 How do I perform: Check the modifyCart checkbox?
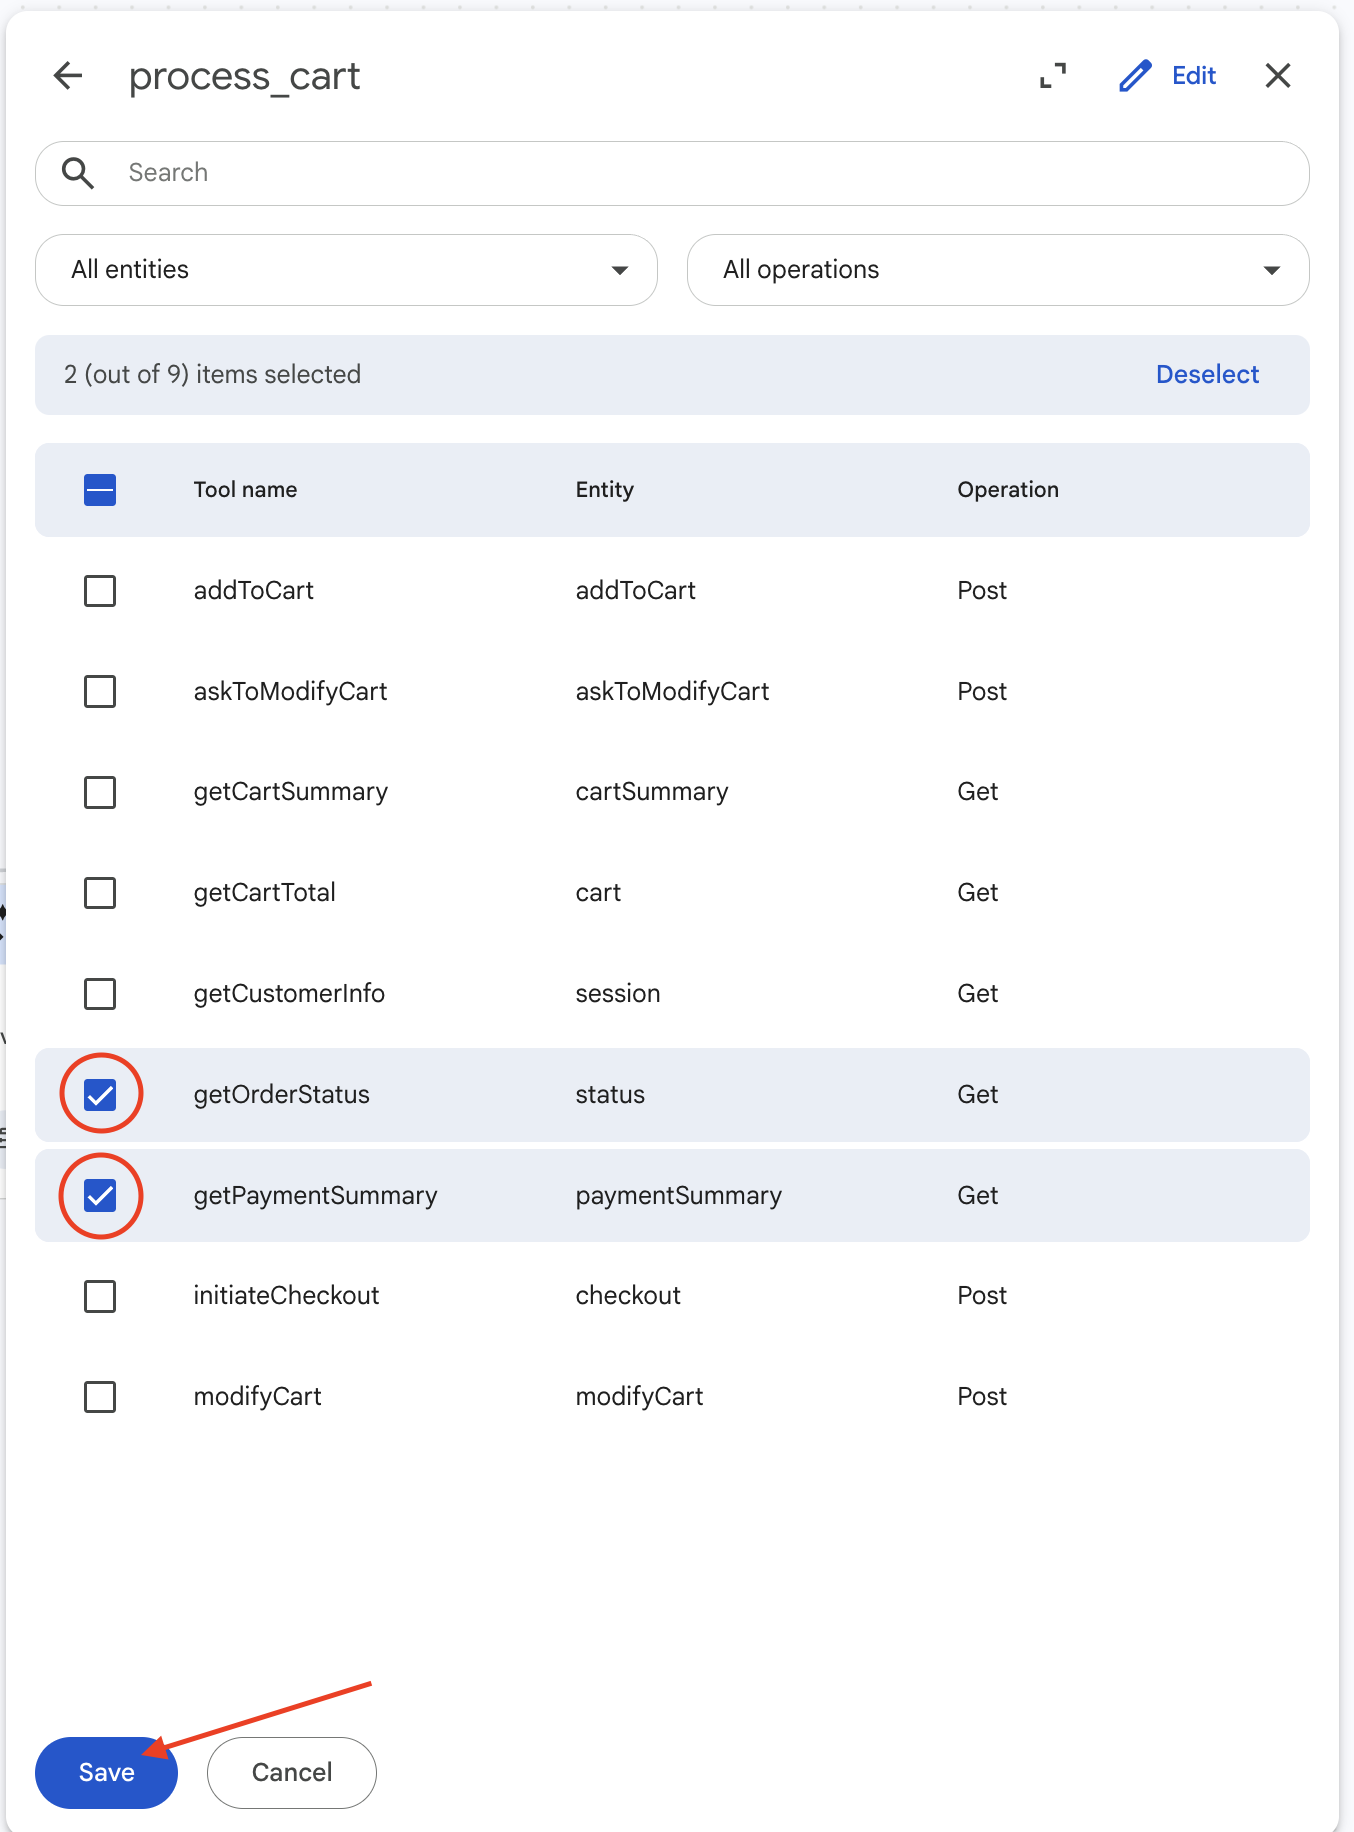click(x=100, y=1397)
